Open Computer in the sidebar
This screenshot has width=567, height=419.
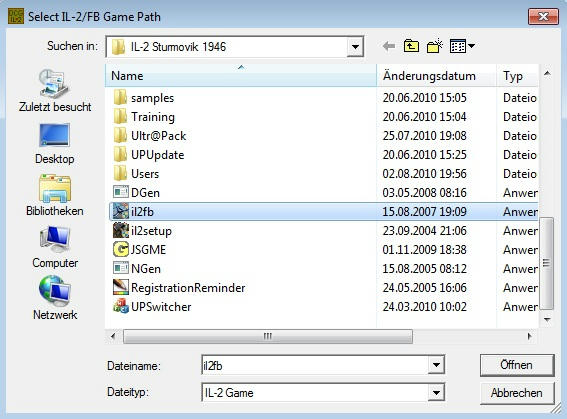tap(55, 248)
